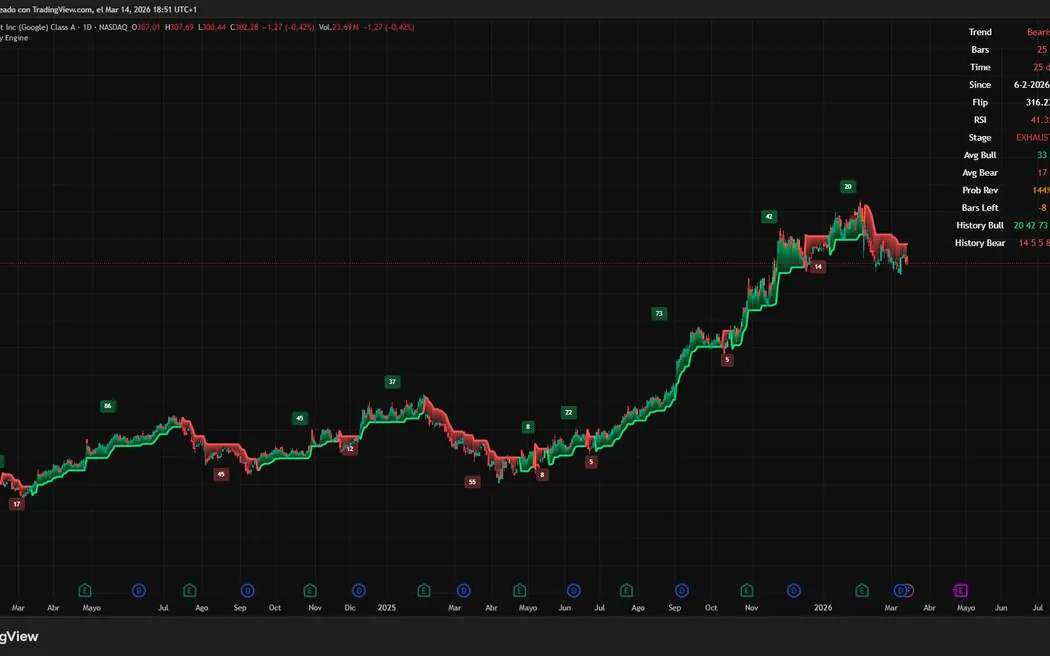Select the red 12 bear-run label
The height and width of the screenshot is (656, 1050).
click(x=350, y=449)
